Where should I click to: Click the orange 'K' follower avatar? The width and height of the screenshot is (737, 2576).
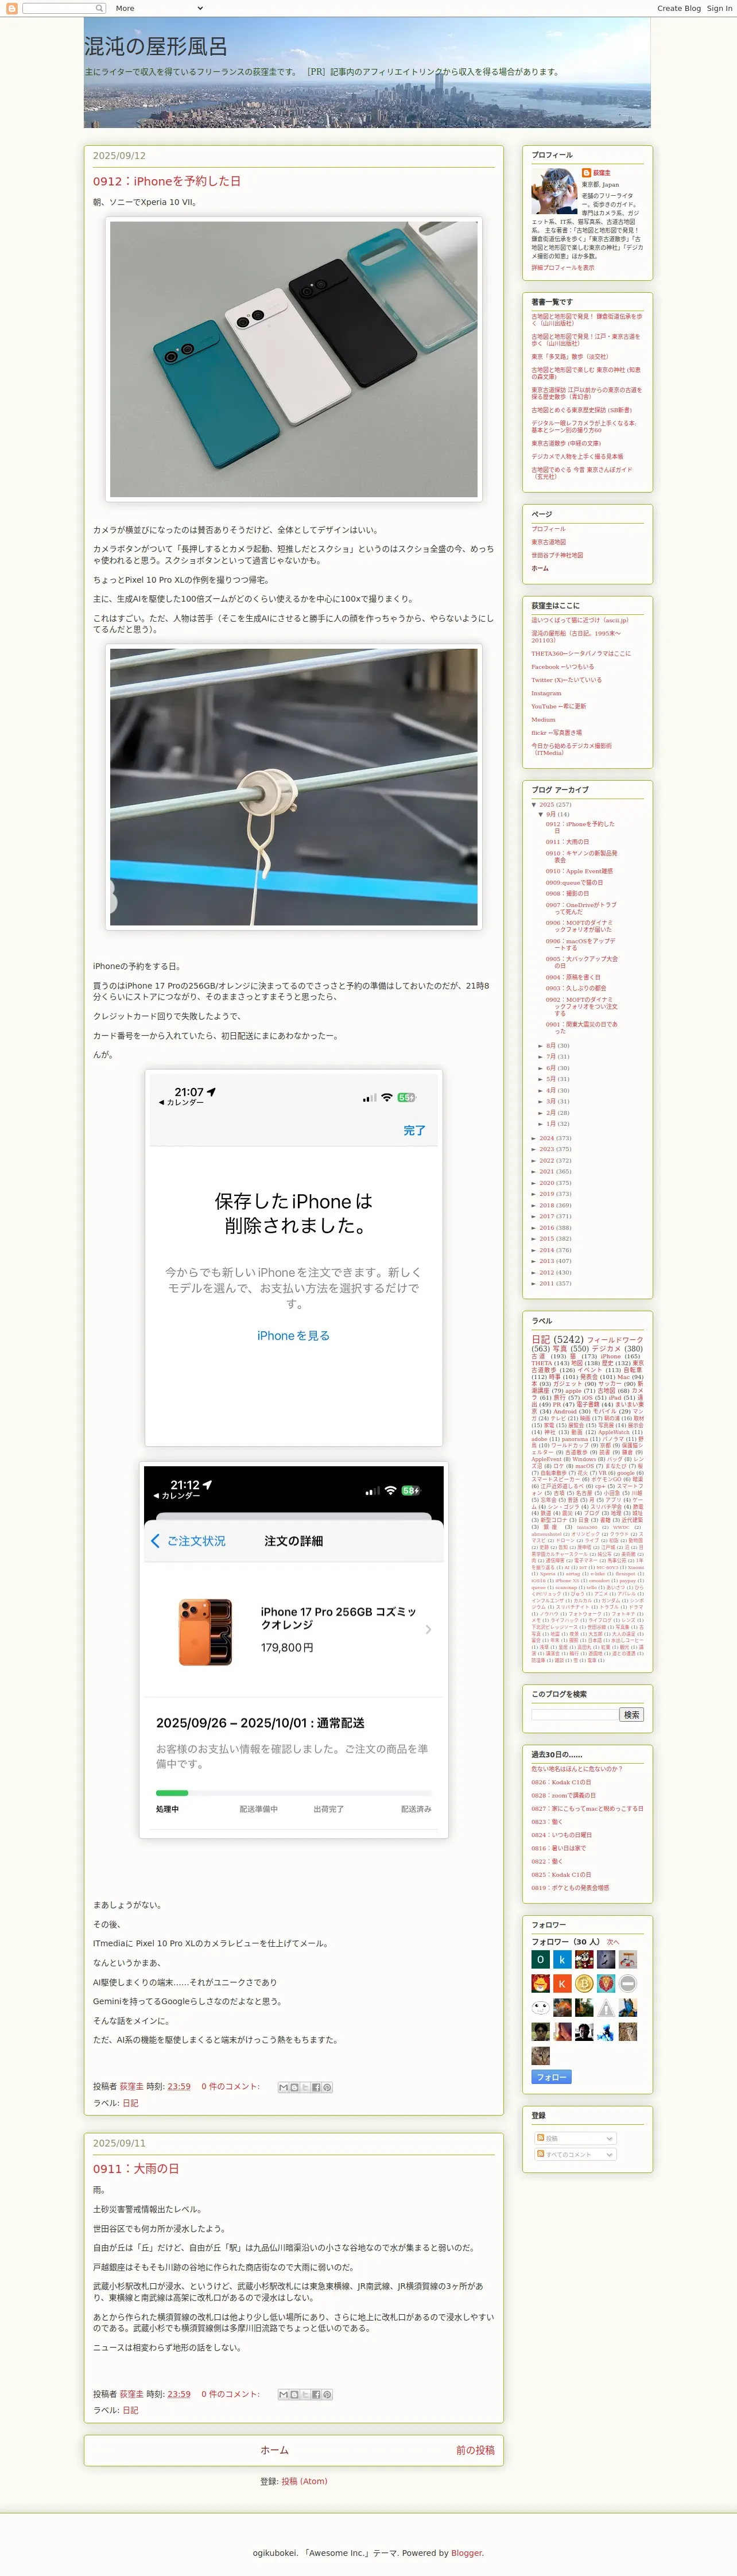tap(562, 1983)
